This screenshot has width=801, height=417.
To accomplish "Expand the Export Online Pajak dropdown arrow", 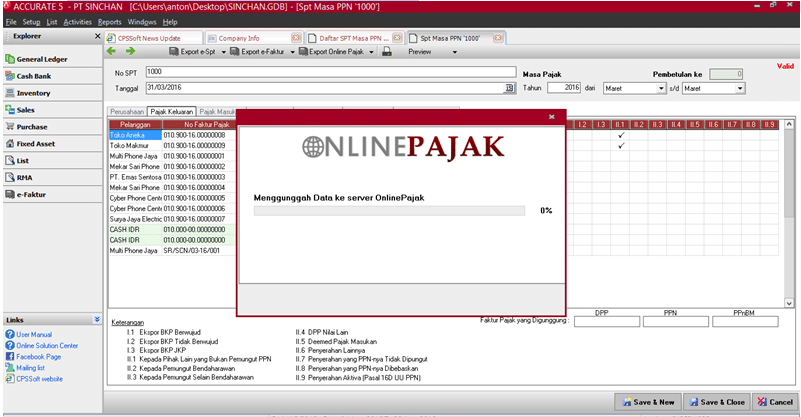I will 371,52.
